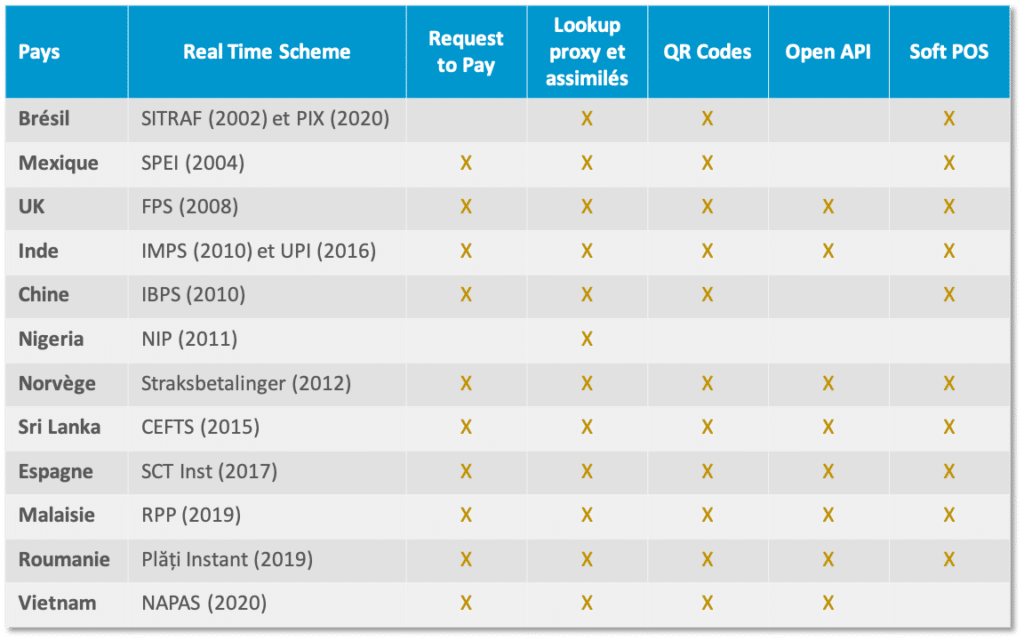Click the Open API X for UK

coord(828,206)
